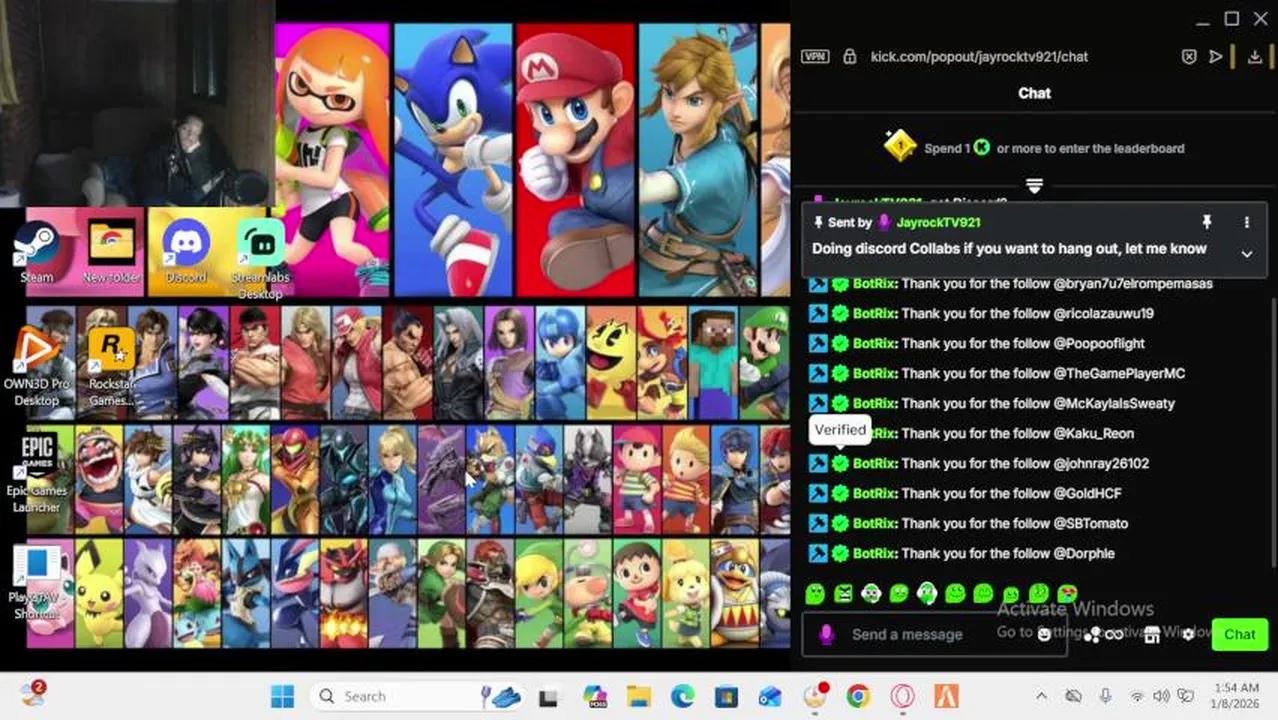
Task: Click @bryan7u7elrompemasas follow message
Action: pos(1010,283)
